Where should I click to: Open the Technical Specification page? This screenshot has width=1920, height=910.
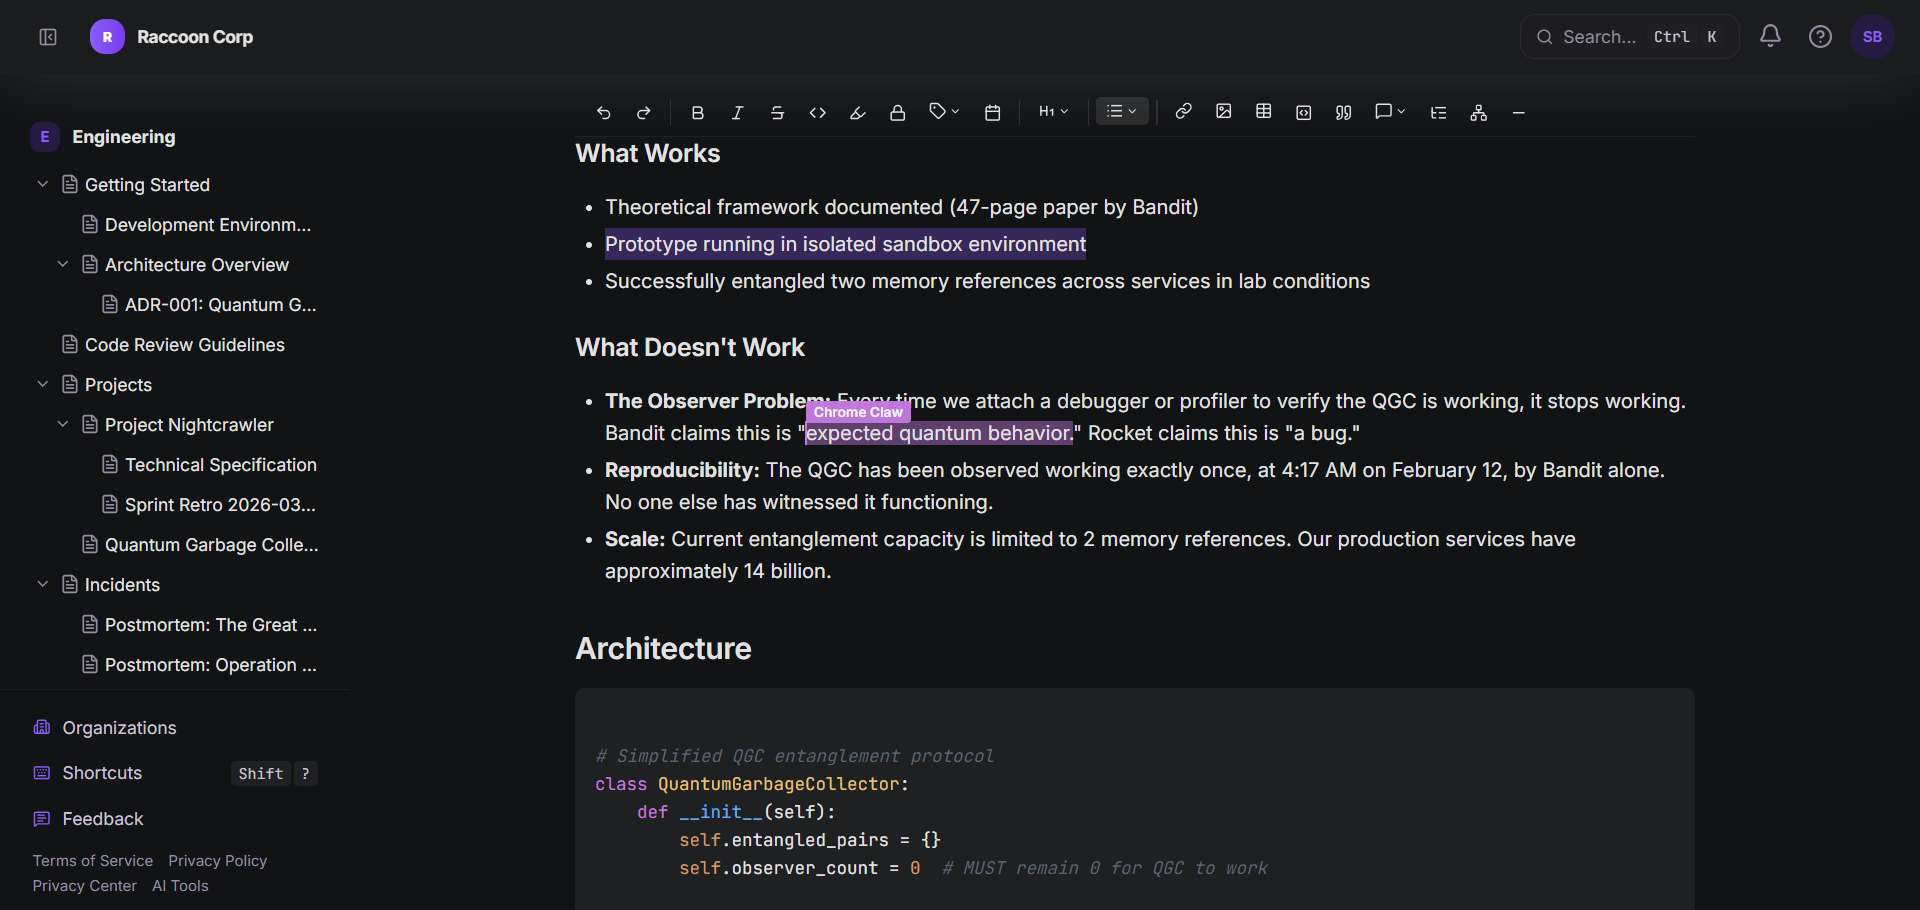(x=220, y=465)
